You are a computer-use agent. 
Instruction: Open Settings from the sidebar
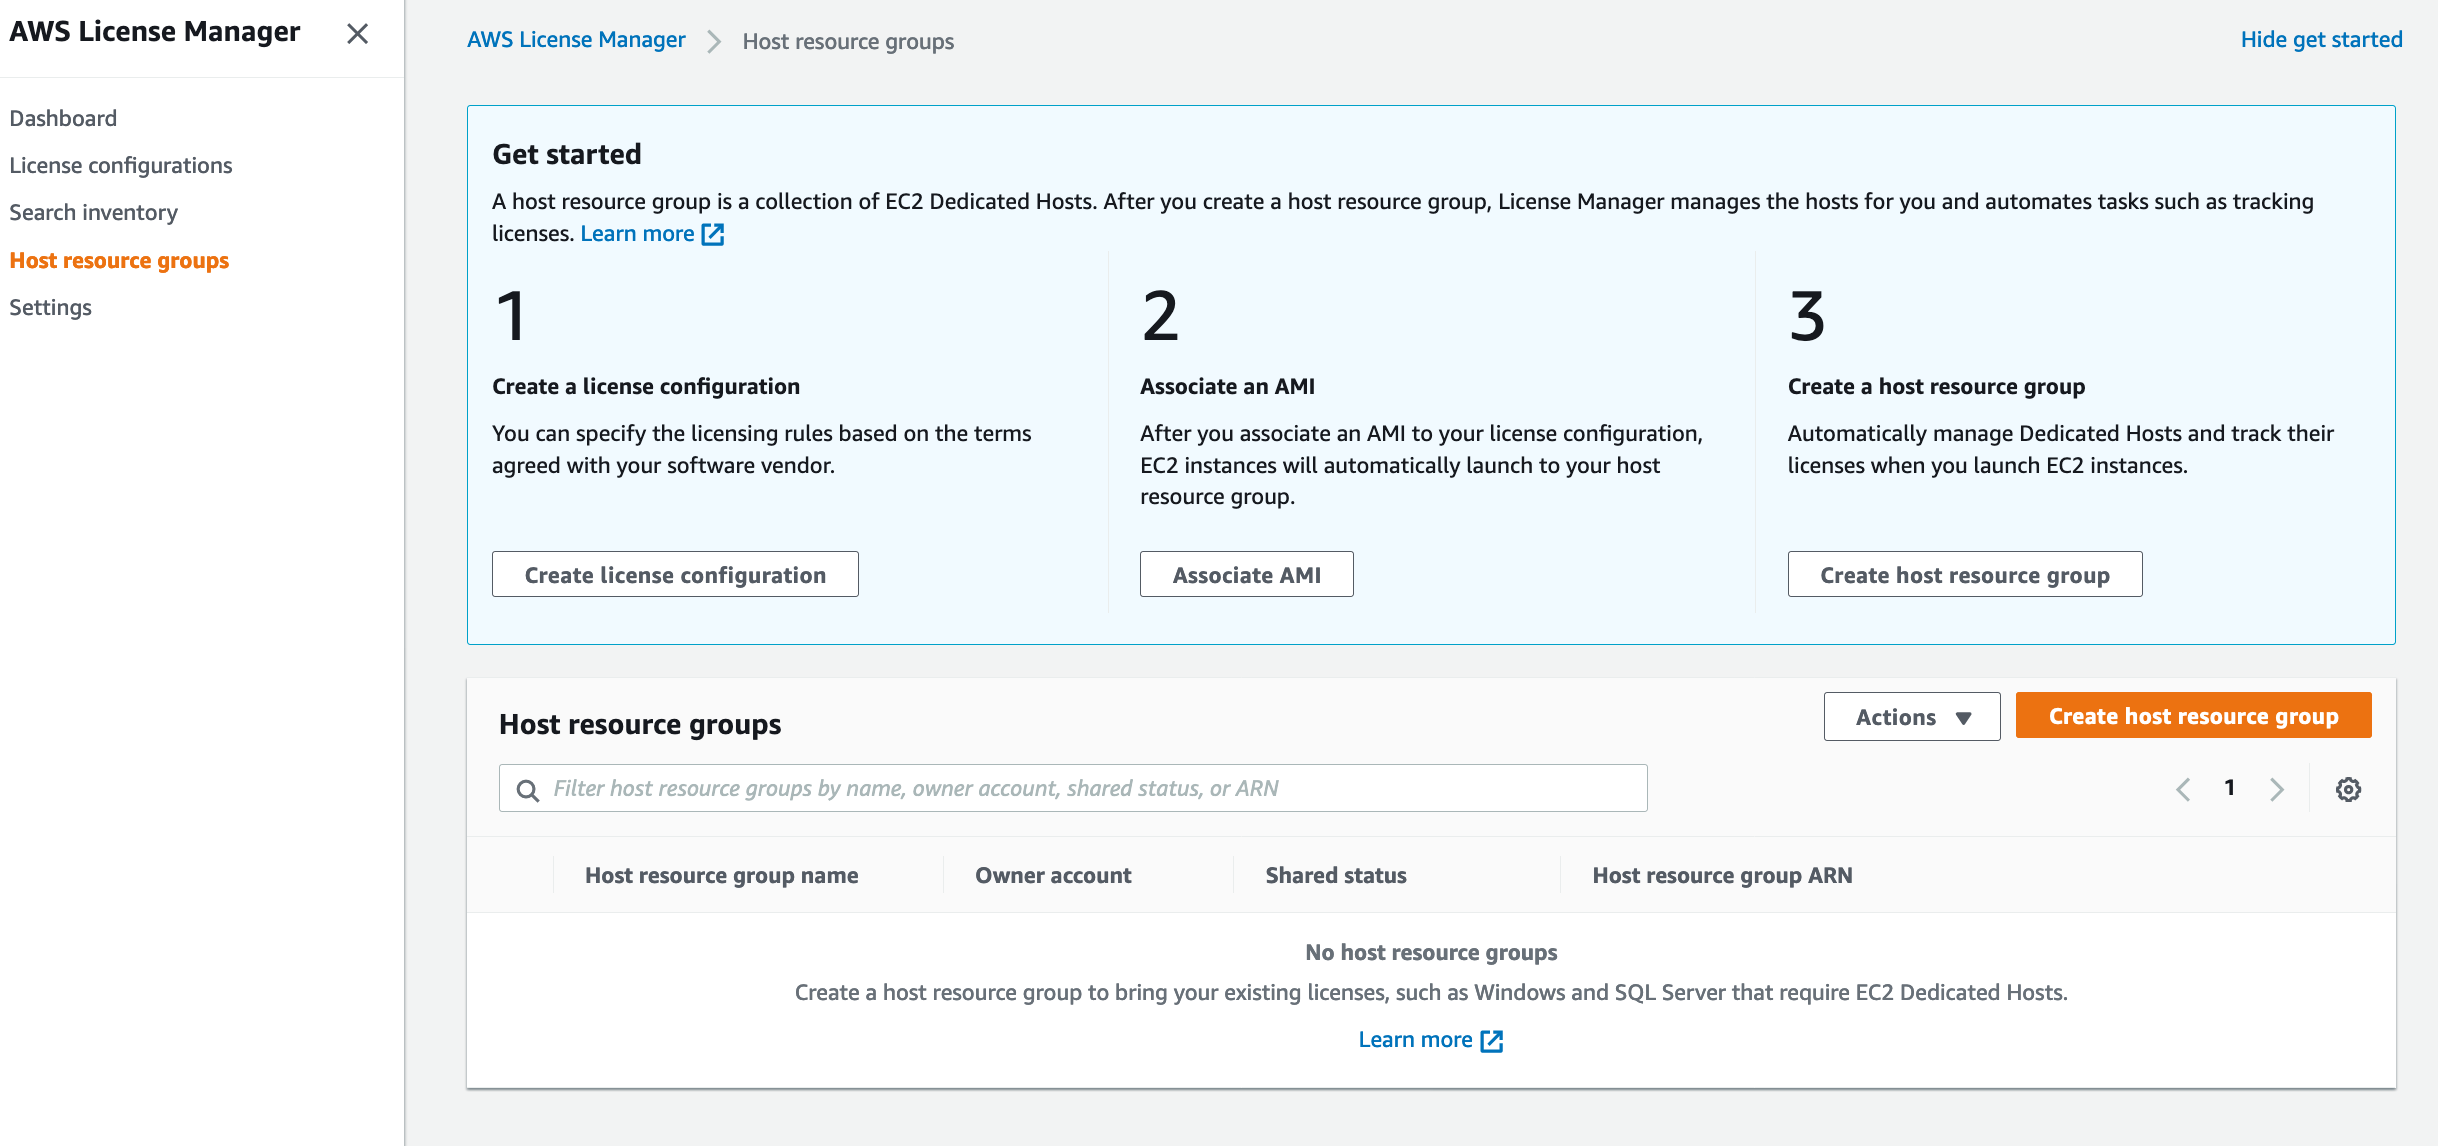pos(51,307)
